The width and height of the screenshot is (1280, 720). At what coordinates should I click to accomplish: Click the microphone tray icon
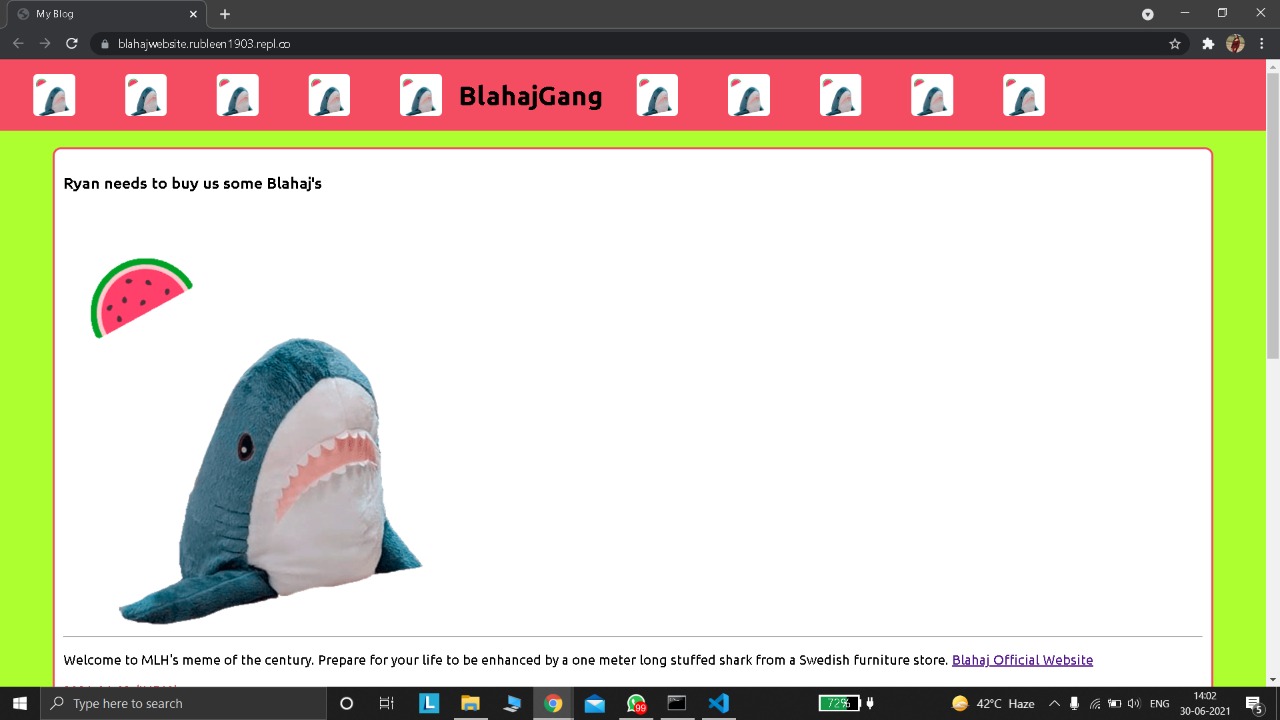(x=1074, y=703)
